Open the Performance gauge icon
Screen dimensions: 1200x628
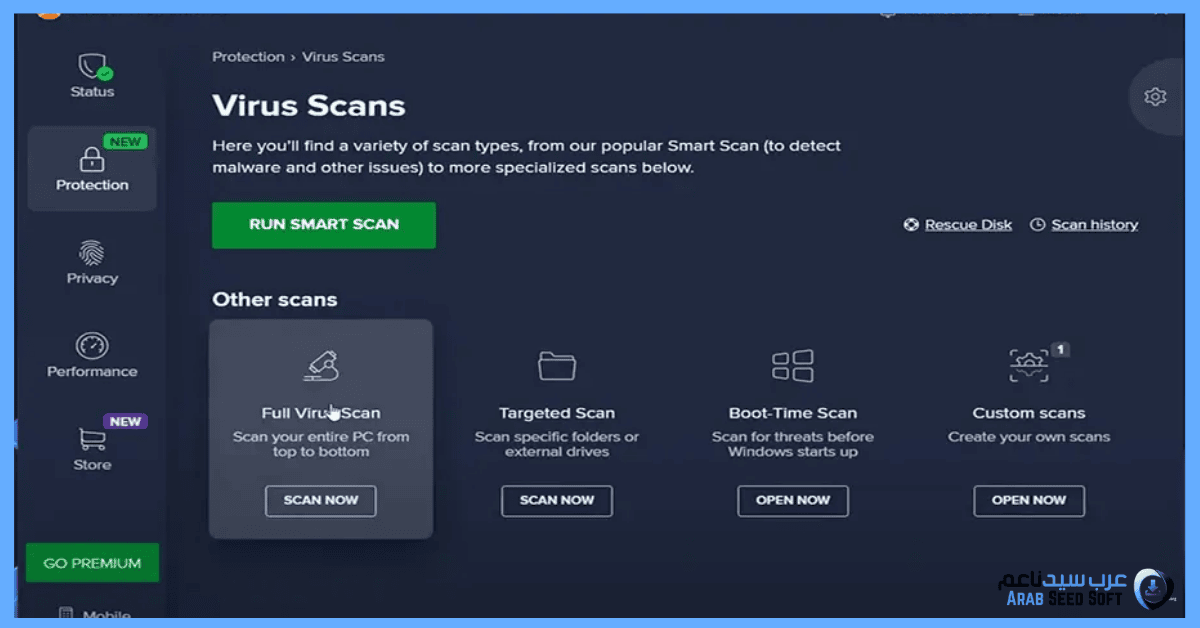click(92, 346)
